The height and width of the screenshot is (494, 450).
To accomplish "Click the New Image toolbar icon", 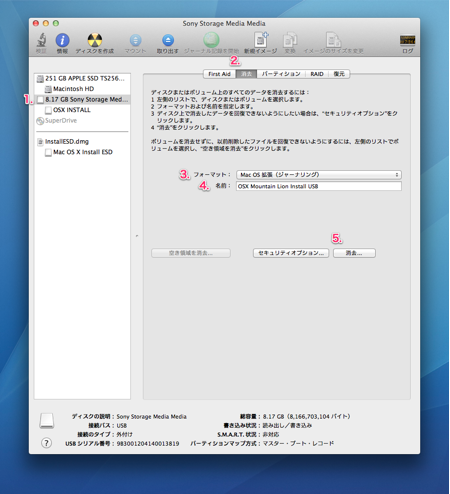I will click(x=261, y=40).
